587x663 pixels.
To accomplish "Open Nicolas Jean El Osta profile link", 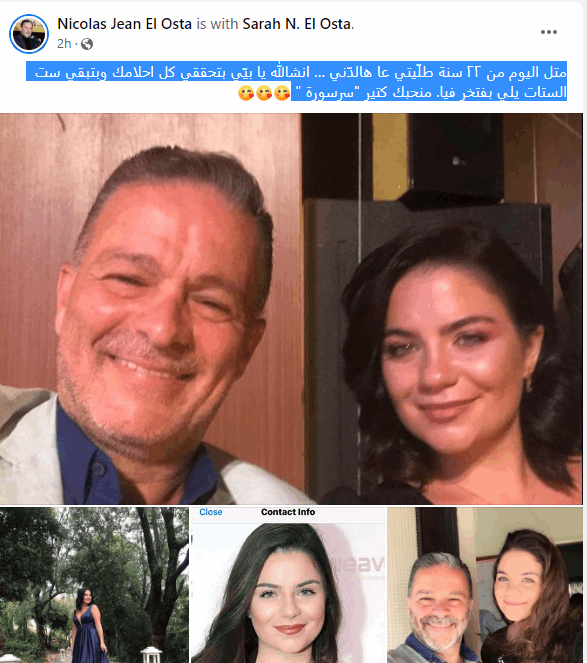I will click(x=124, y=24).
